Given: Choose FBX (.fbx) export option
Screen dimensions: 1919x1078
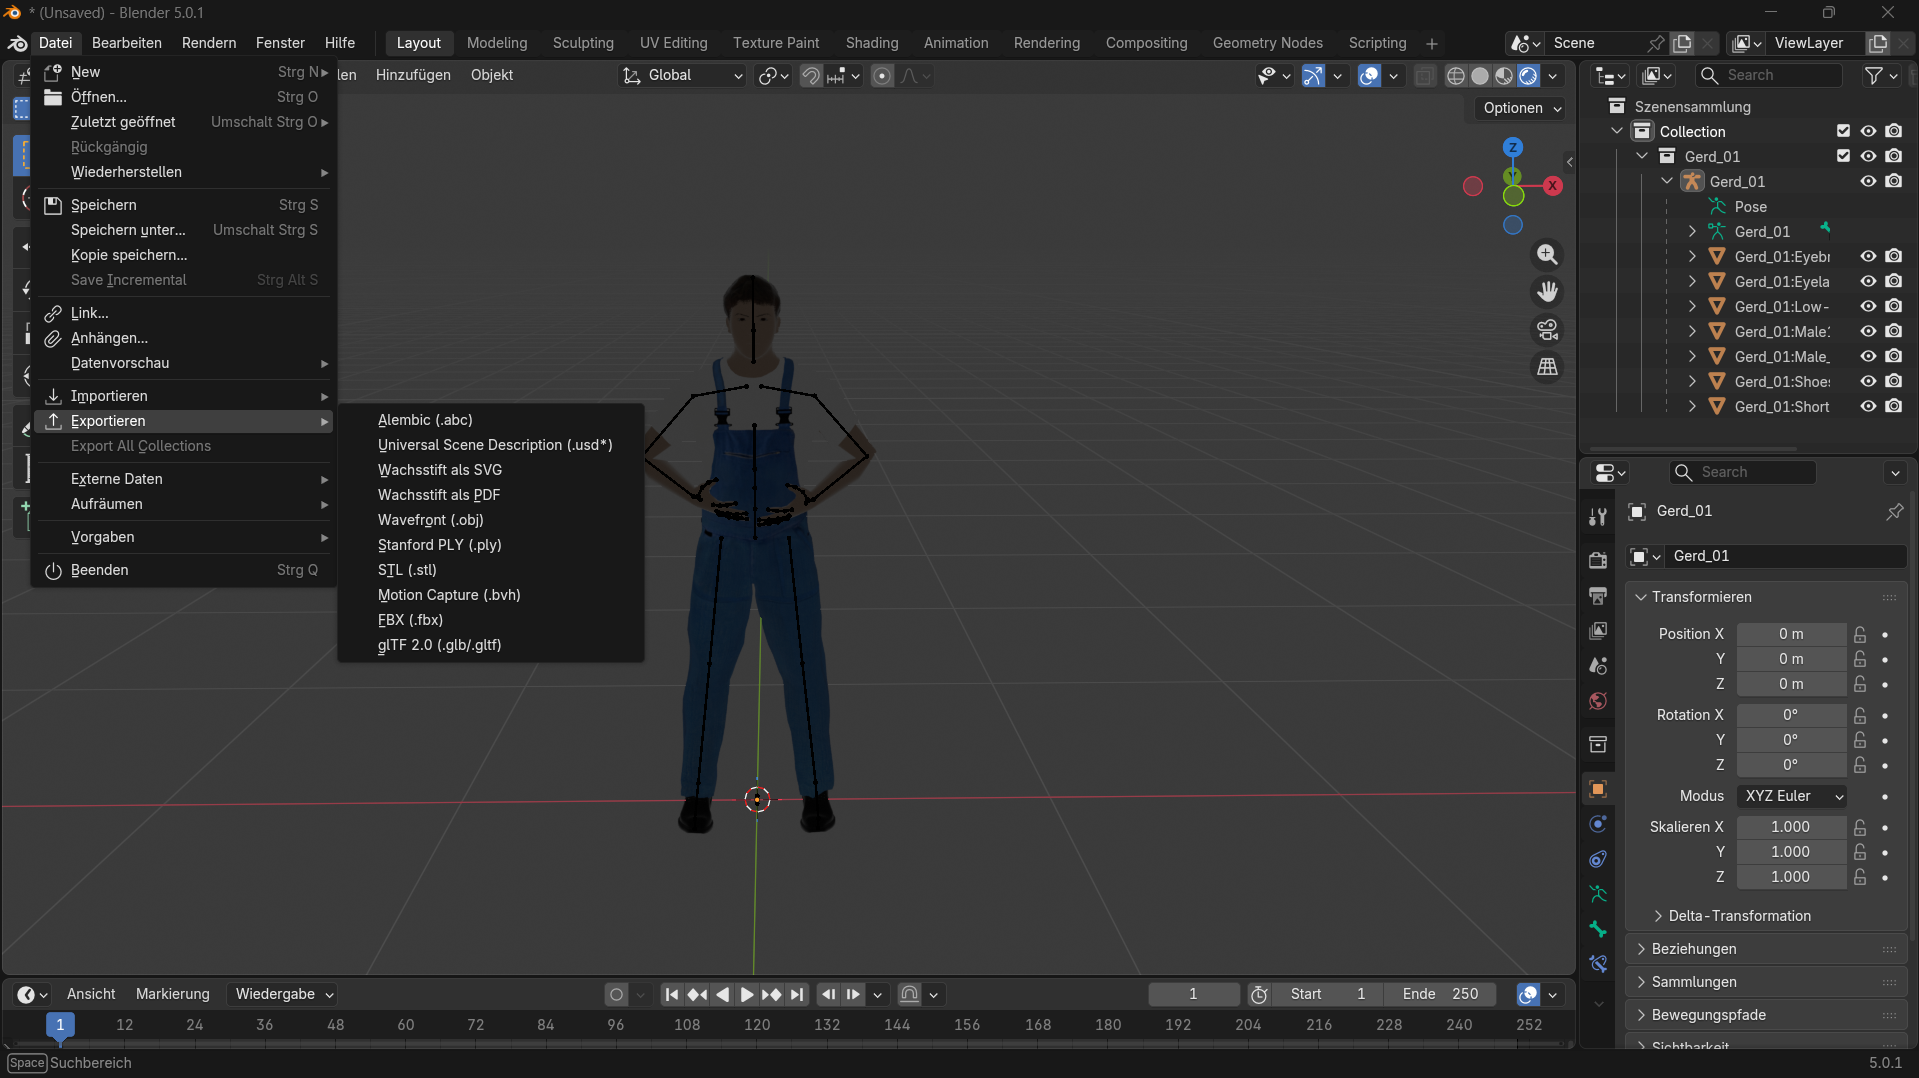Looking at the screenshot, I should pyautogui.click(x=410, y=620).
